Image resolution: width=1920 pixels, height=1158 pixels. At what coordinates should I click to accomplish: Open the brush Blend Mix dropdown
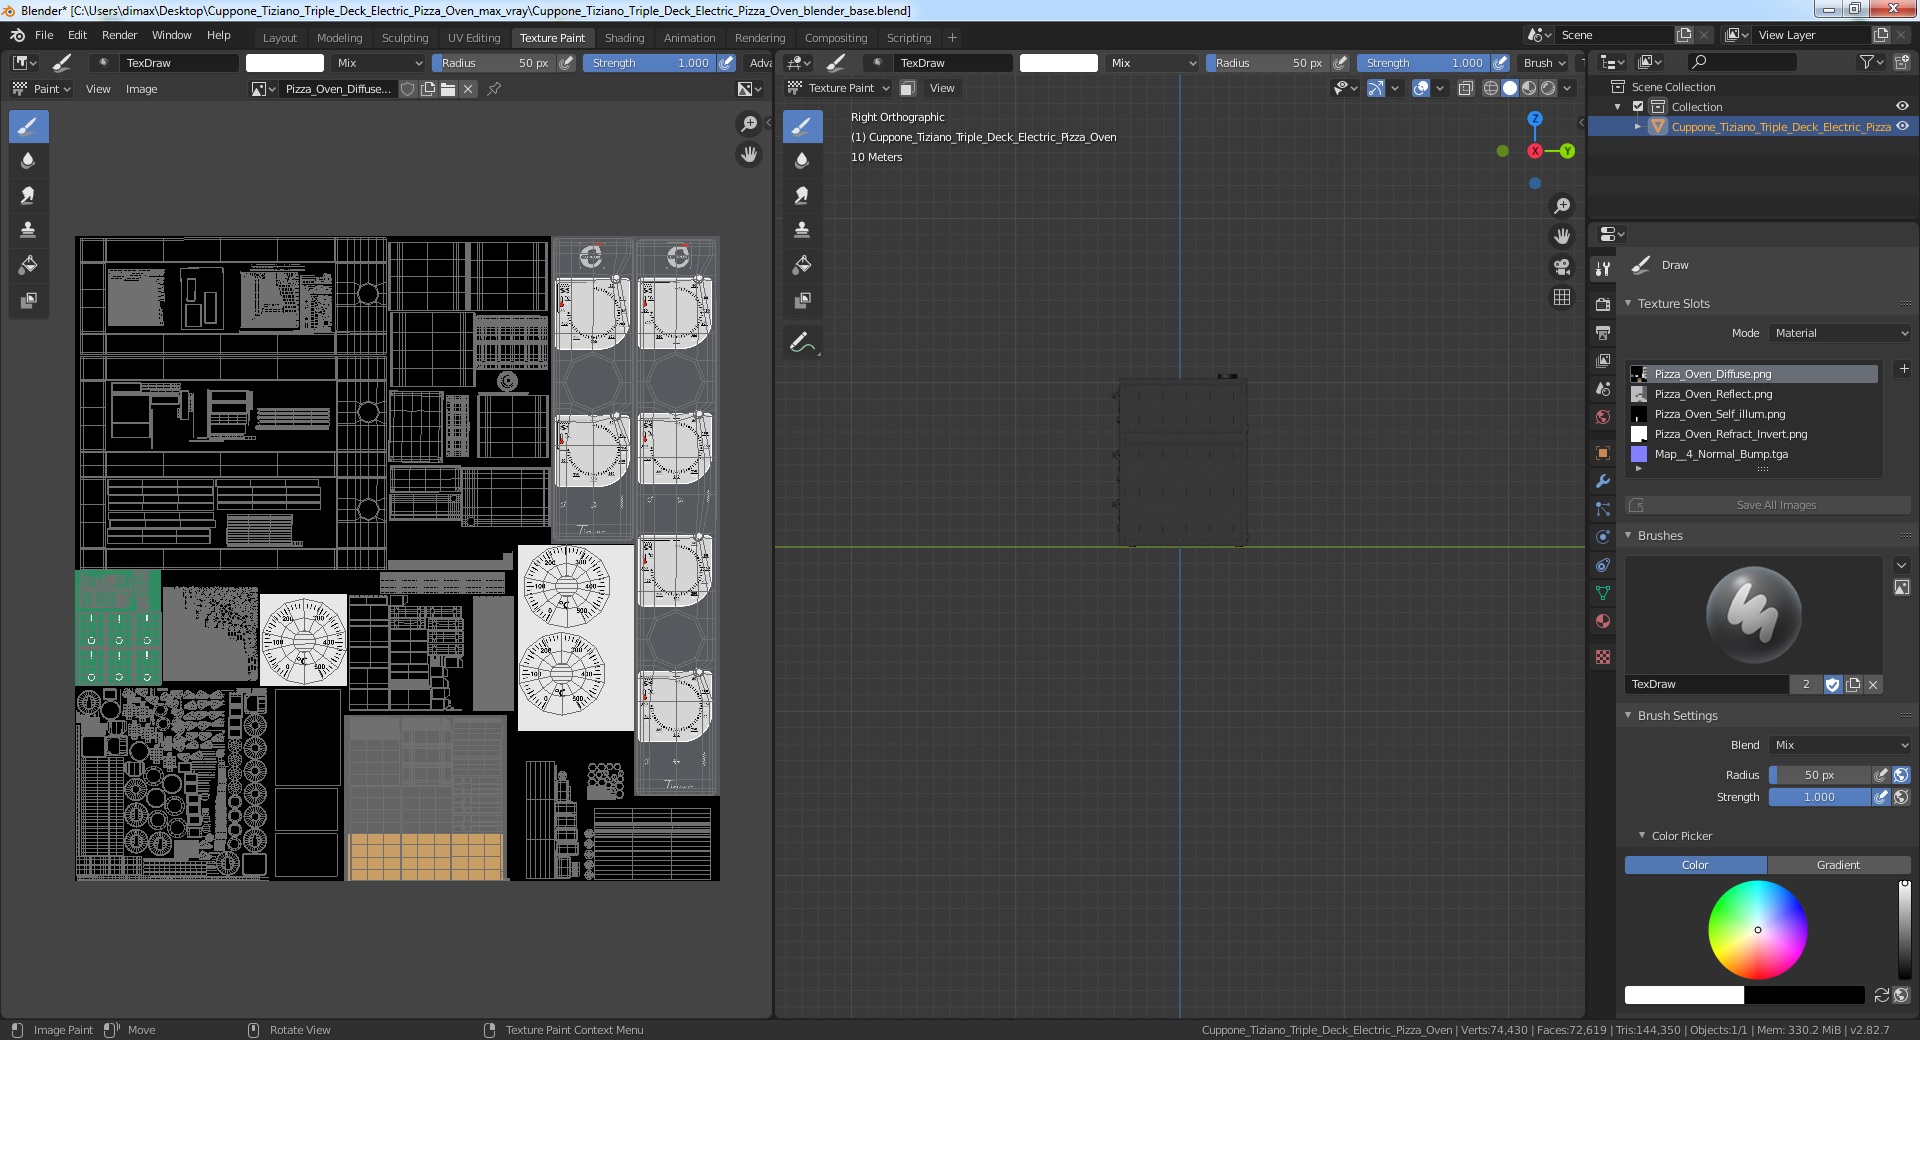[1840, 745]
